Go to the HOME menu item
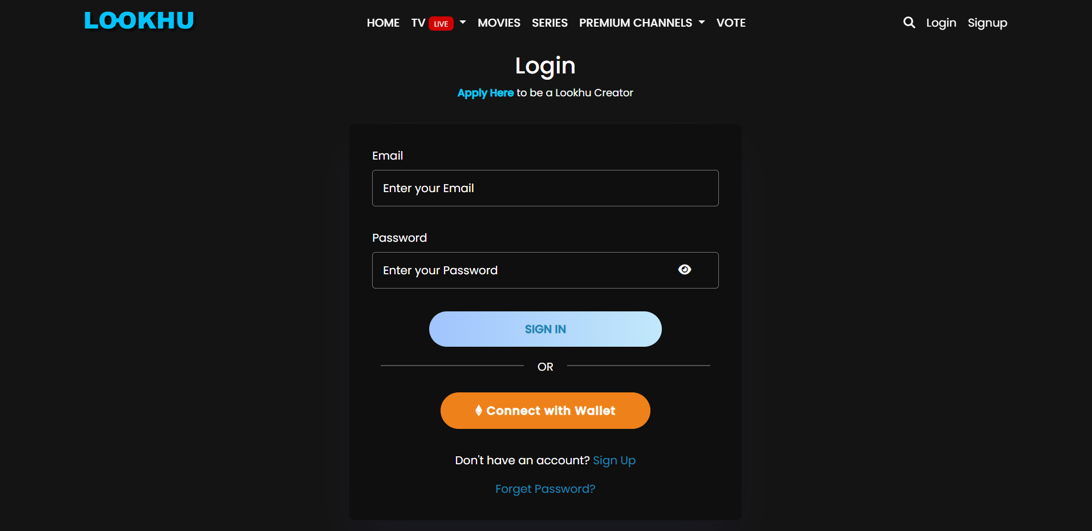 point(383,23)
